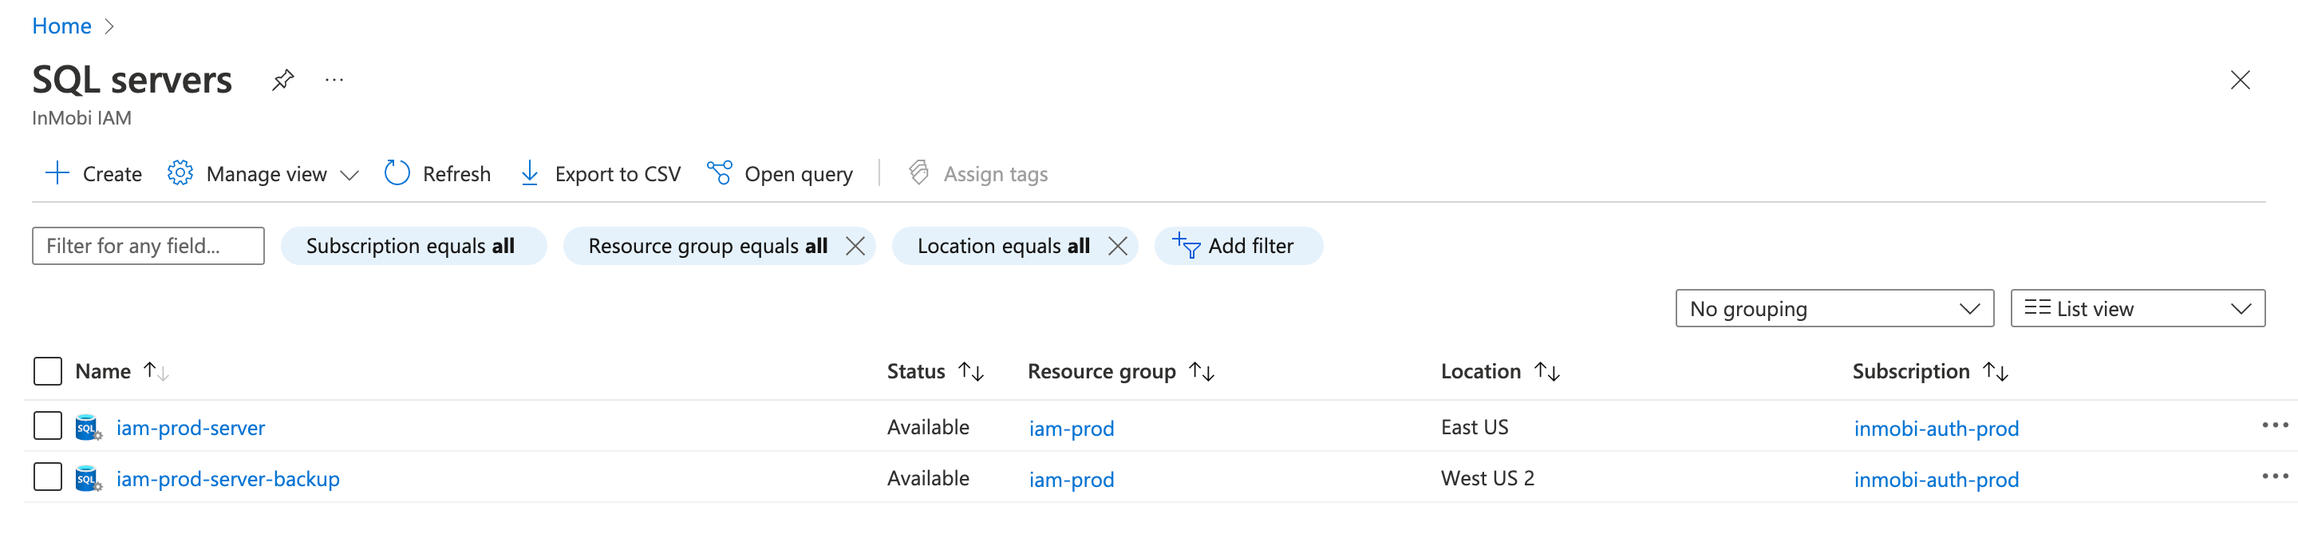
Task: Click the InMobi IAM directory label
Action: (x=82, y=118)
